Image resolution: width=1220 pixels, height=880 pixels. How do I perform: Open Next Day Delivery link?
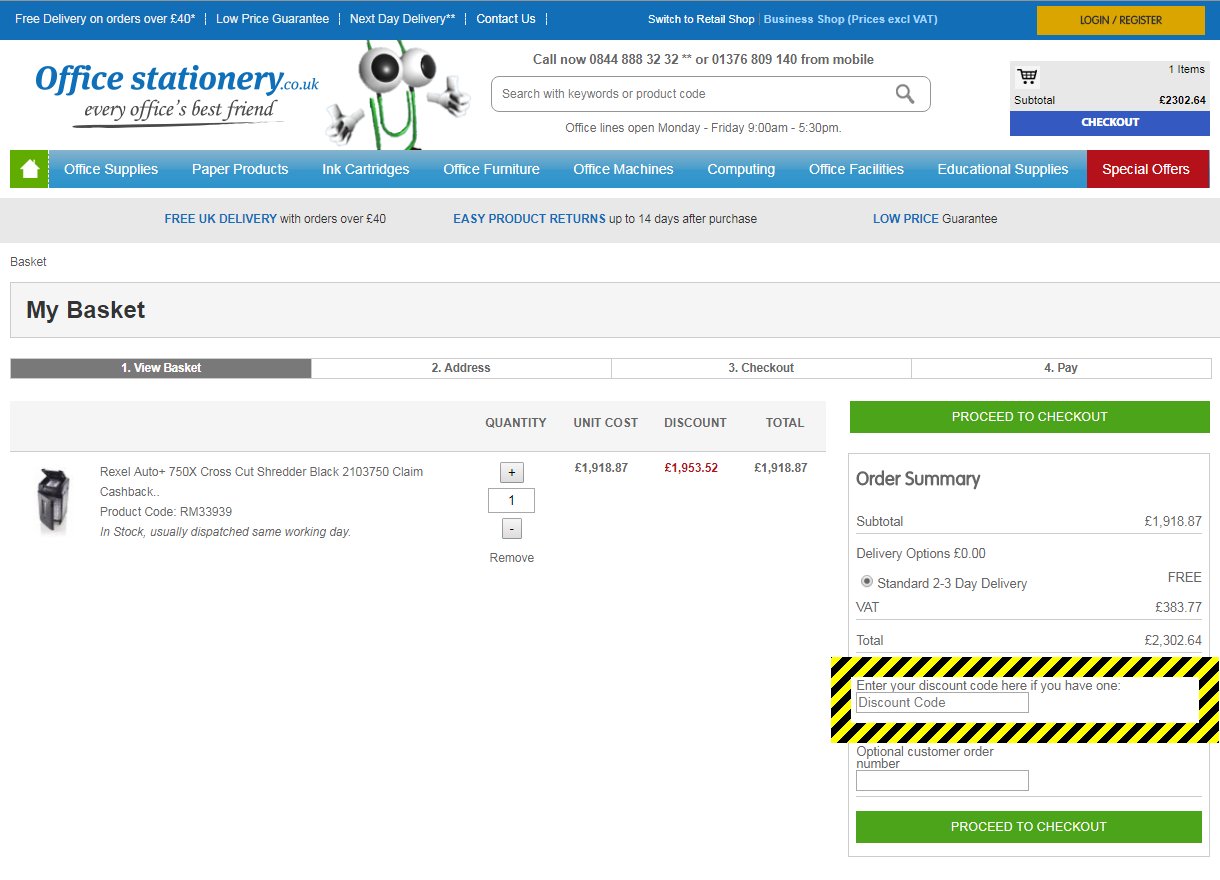coord(402,19)
